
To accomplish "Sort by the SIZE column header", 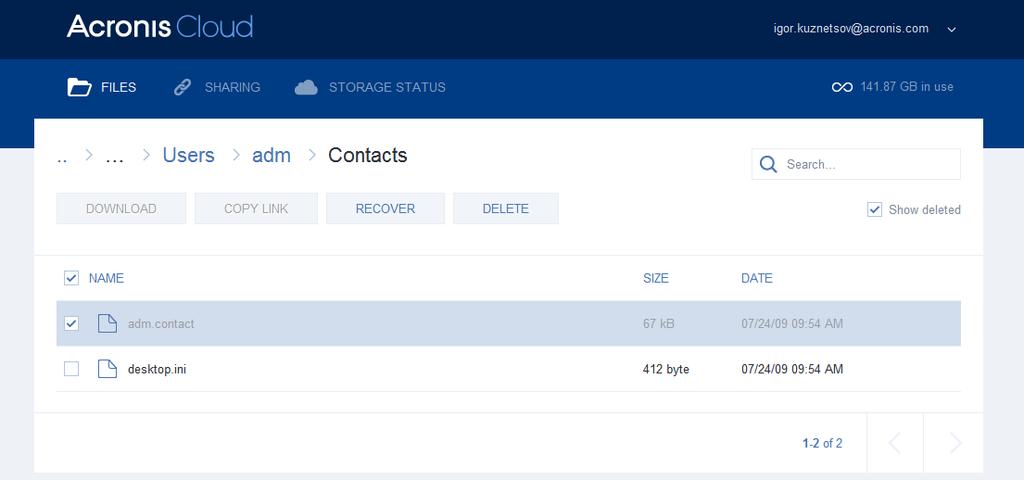I will 656,278.
